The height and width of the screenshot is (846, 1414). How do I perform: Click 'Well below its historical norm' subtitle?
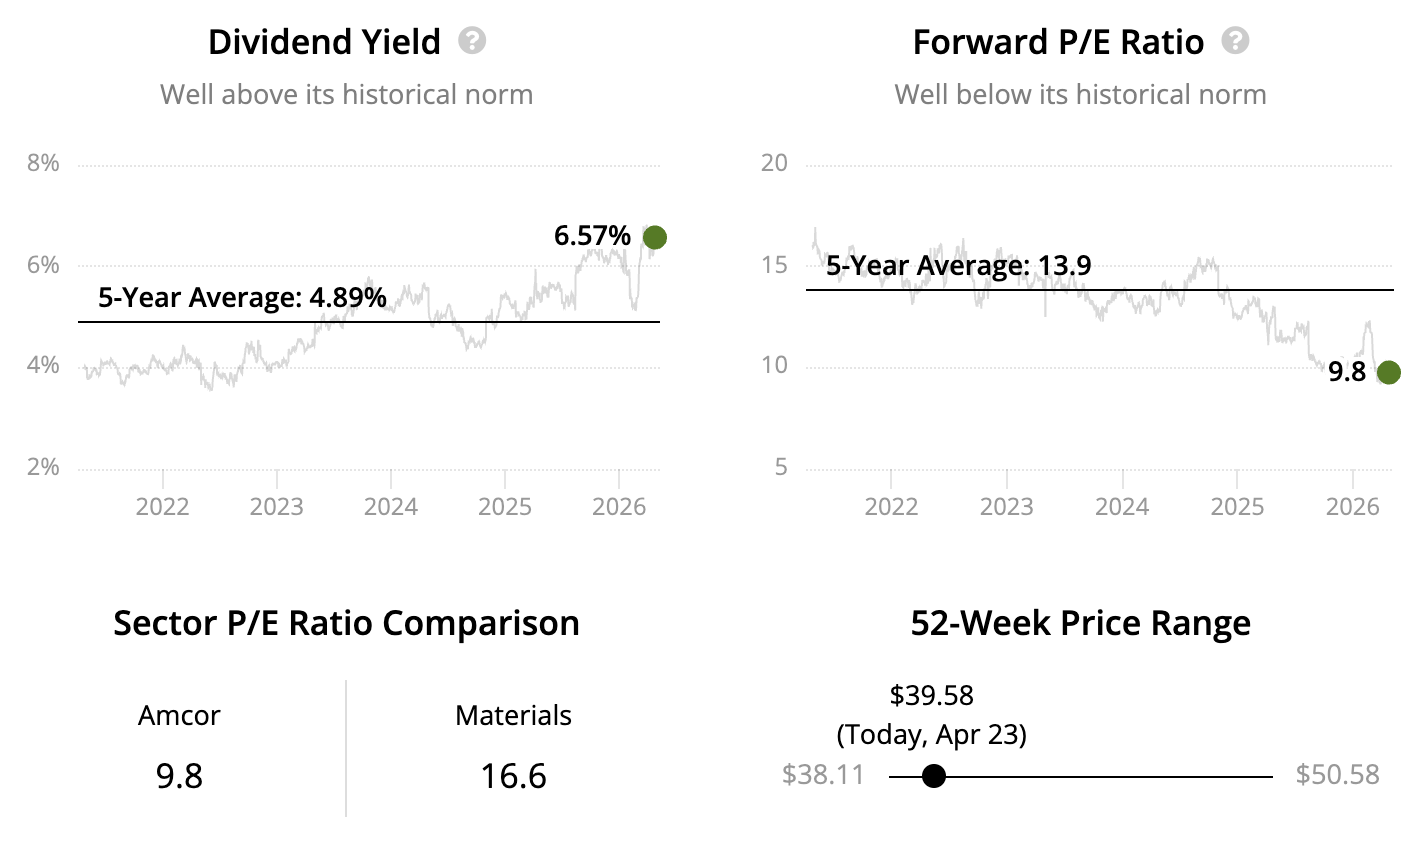pyautogui.click(x=1080, y=94)
